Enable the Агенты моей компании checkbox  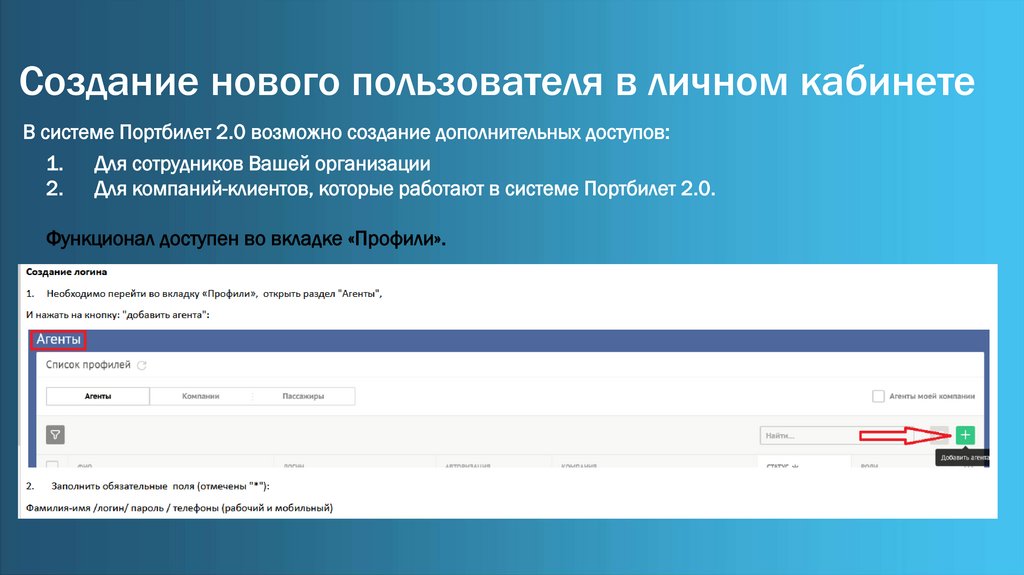coord(878,396)
